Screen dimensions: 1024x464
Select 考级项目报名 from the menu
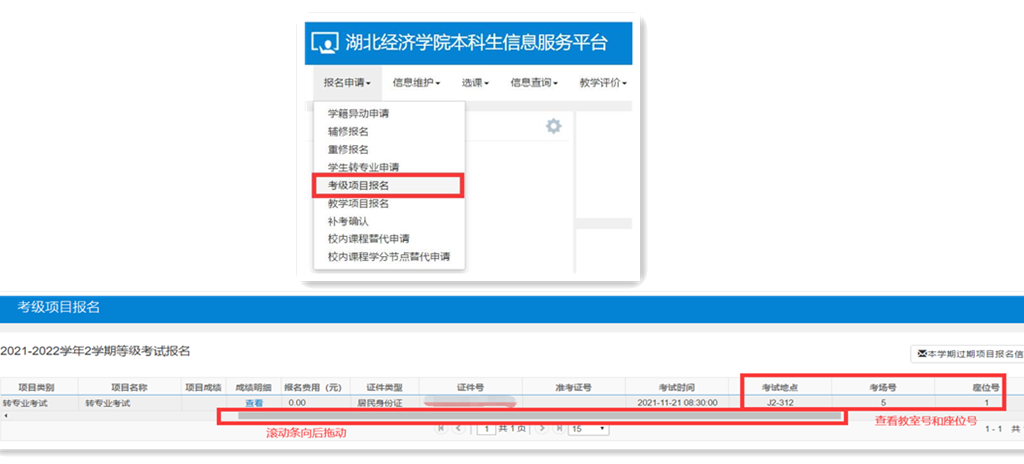point(358,186)
